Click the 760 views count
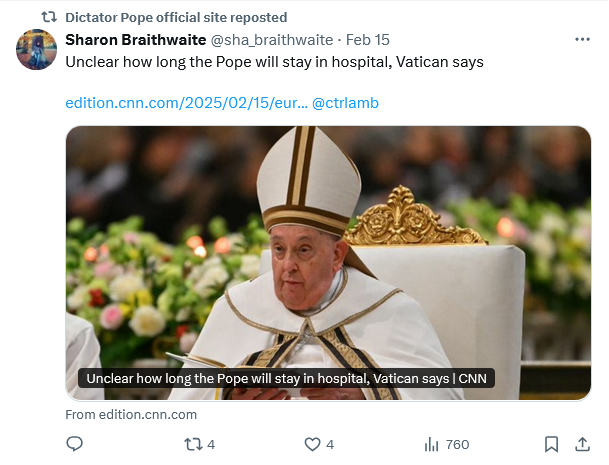609x465 pixels. [x=457, y=444]
